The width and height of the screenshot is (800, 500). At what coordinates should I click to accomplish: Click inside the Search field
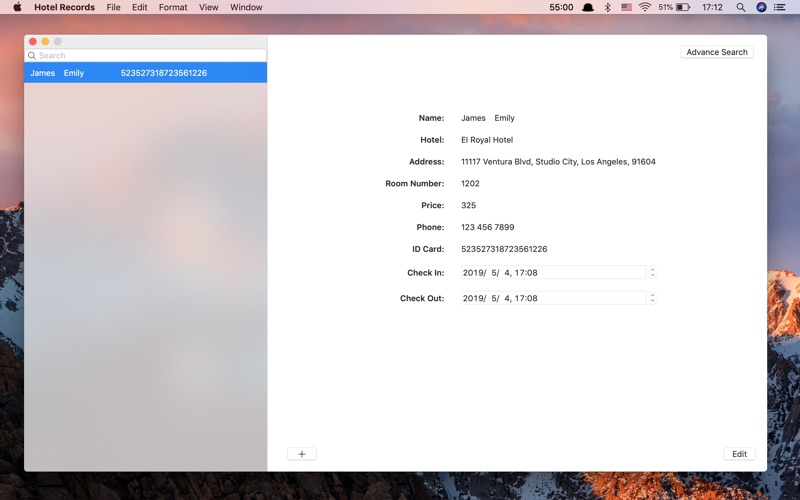(145, 55)
